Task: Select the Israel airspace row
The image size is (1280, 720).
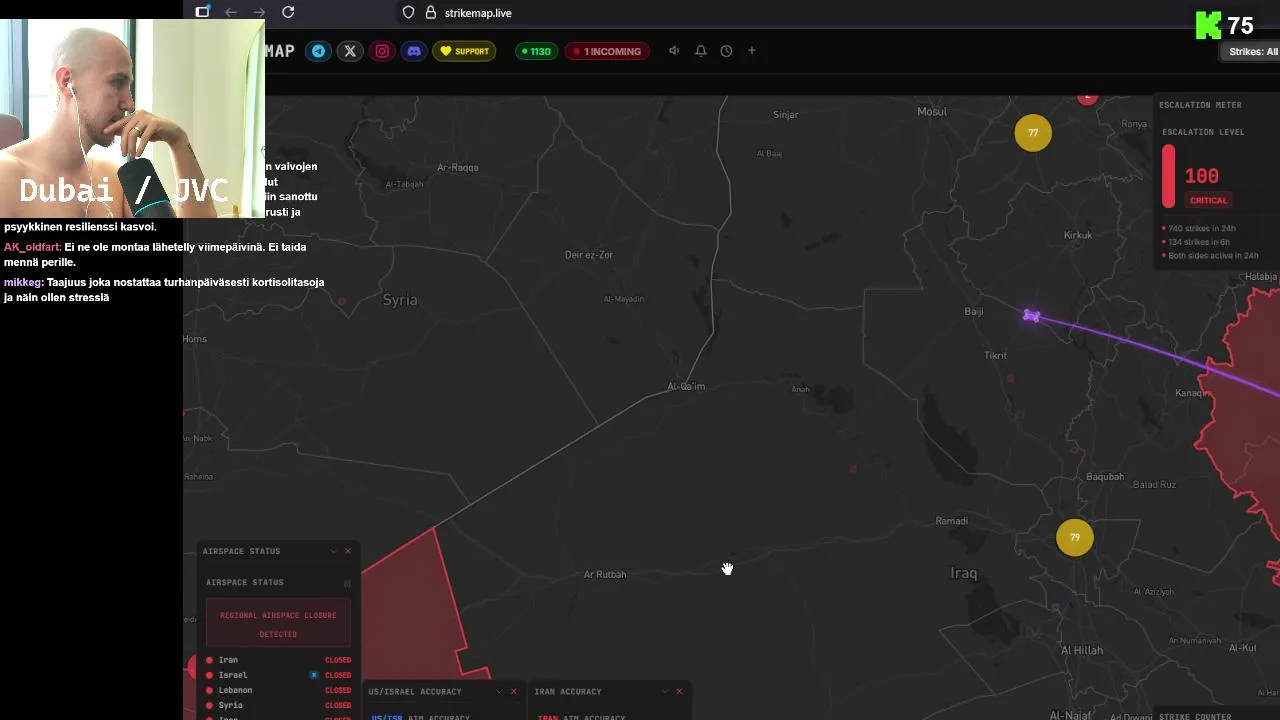Action: (x=278, y=675)
